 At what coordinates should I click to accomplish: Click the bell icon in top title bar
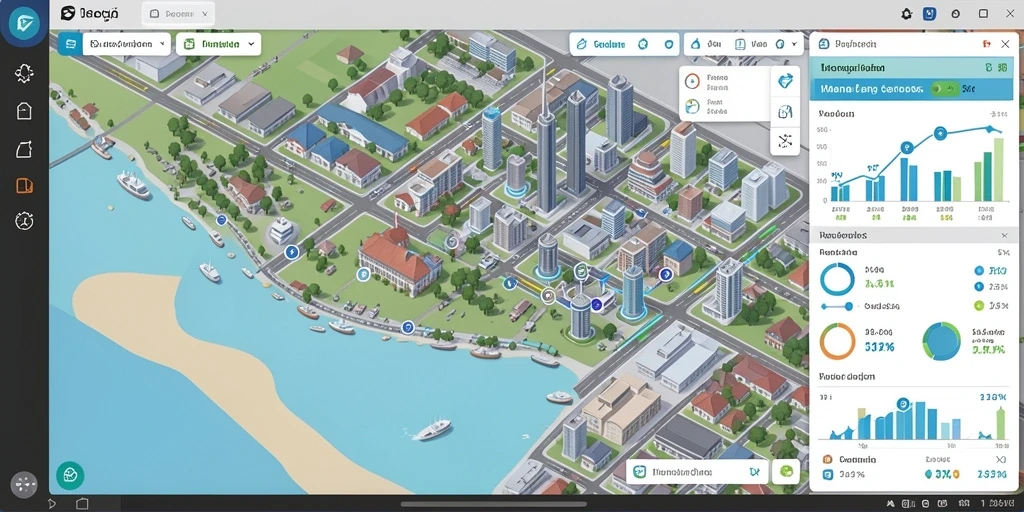click(906, 14)
